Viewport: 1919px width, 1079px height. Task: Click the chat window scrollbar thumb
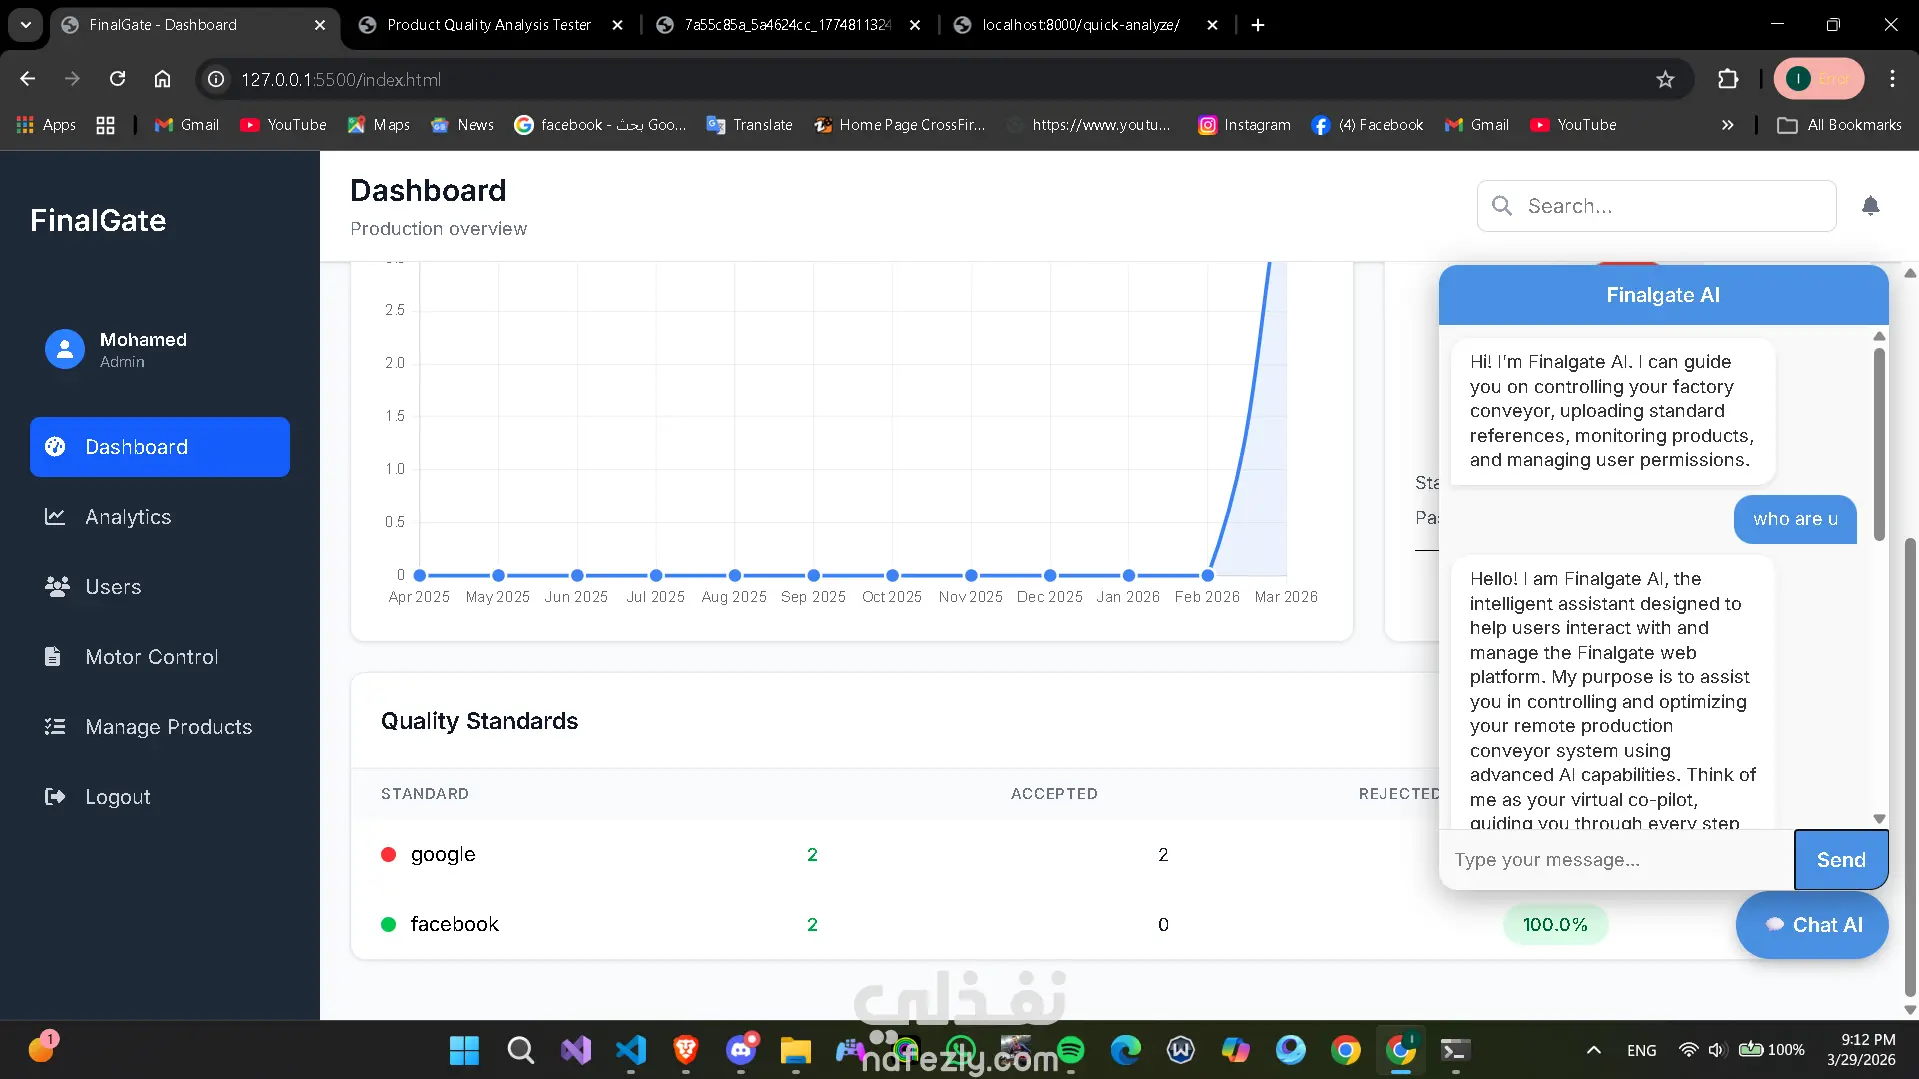click(x=1879, y=444)
